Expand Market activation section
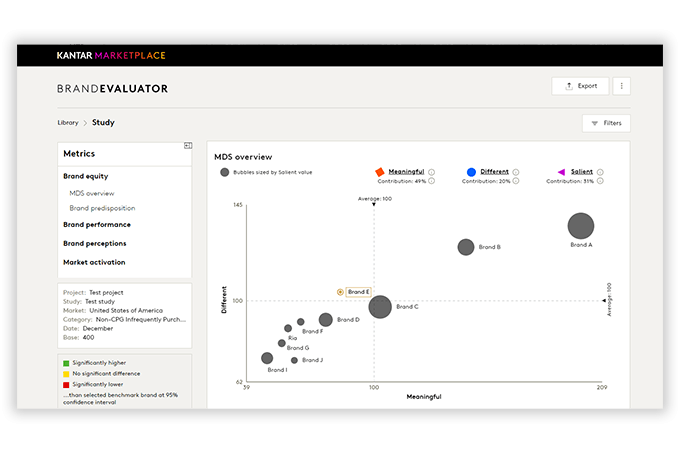This screenshot has height=453, width=680. 94,262
